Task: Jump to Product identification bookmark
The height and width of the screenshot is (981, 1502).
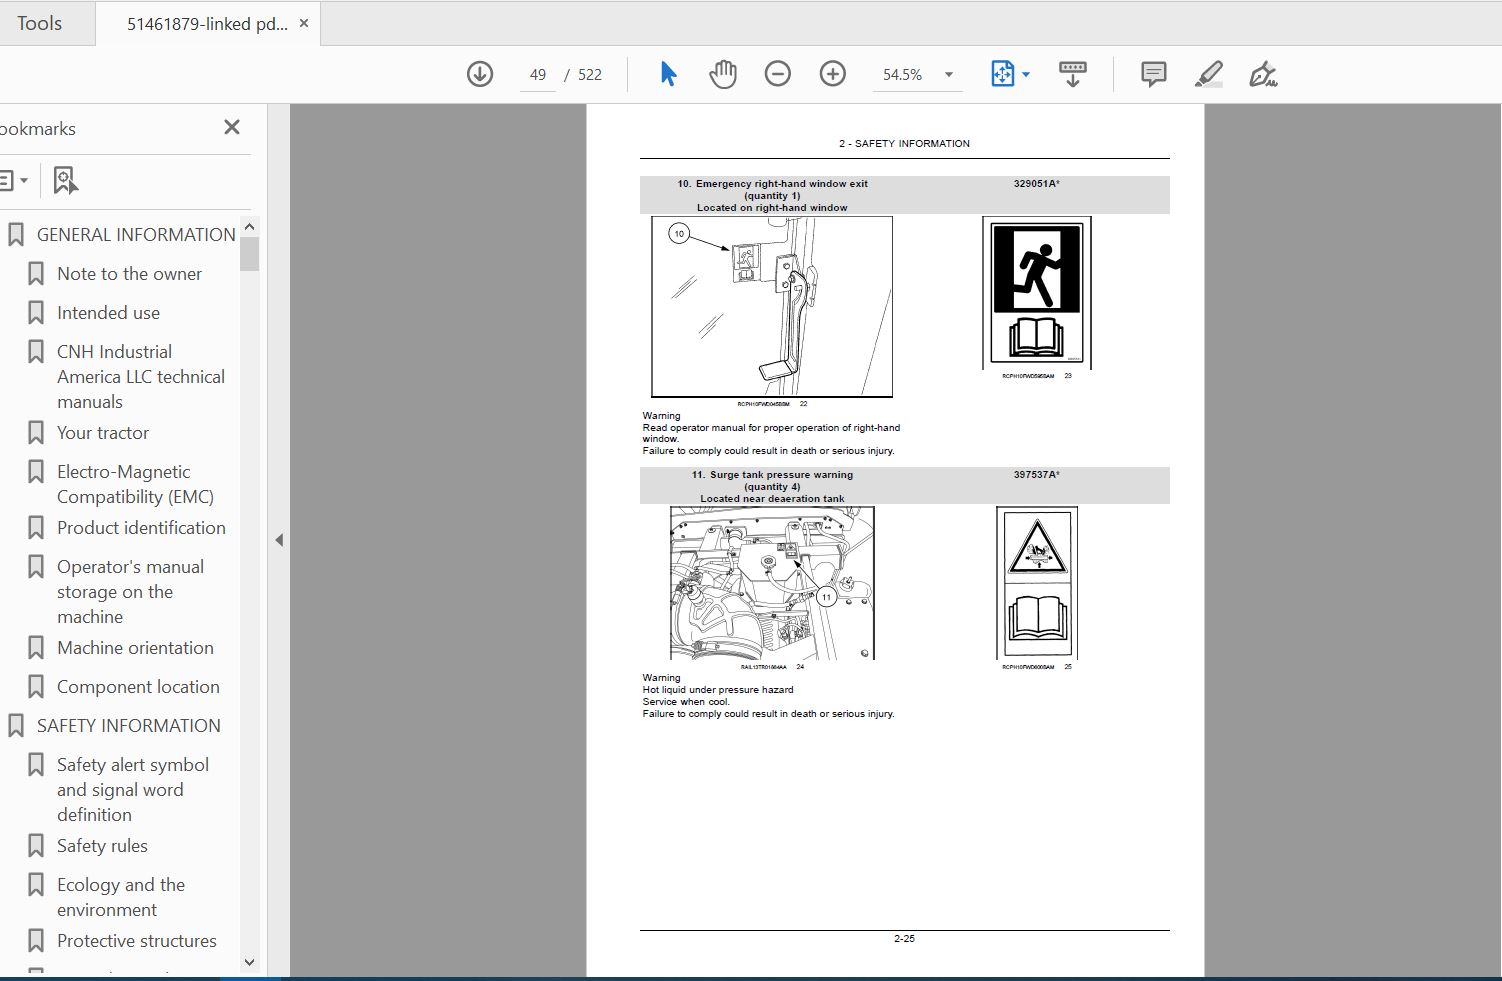Action: tap(141, 528)
